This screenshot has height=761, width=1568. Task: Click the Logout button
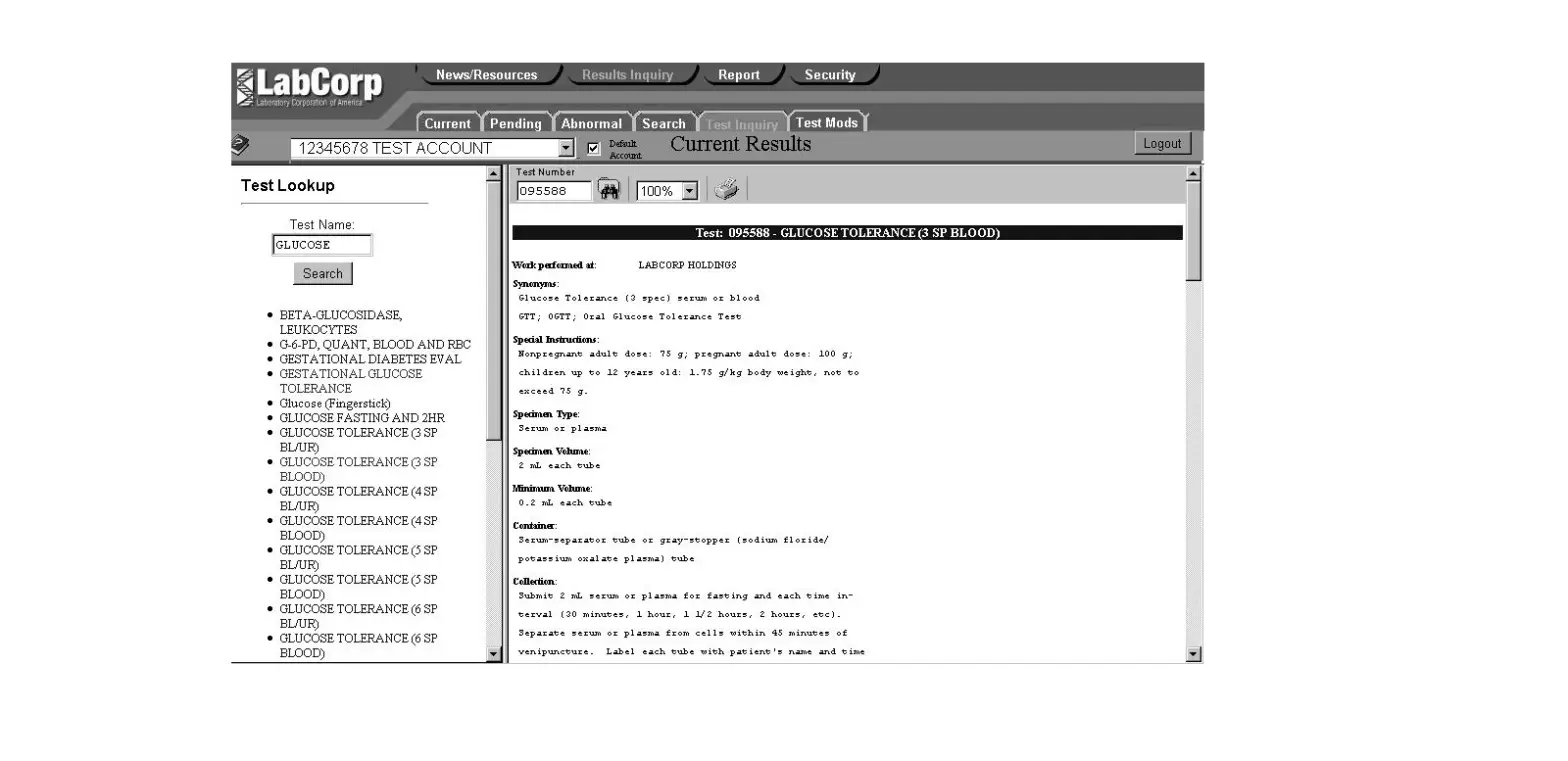point(1162,144)
